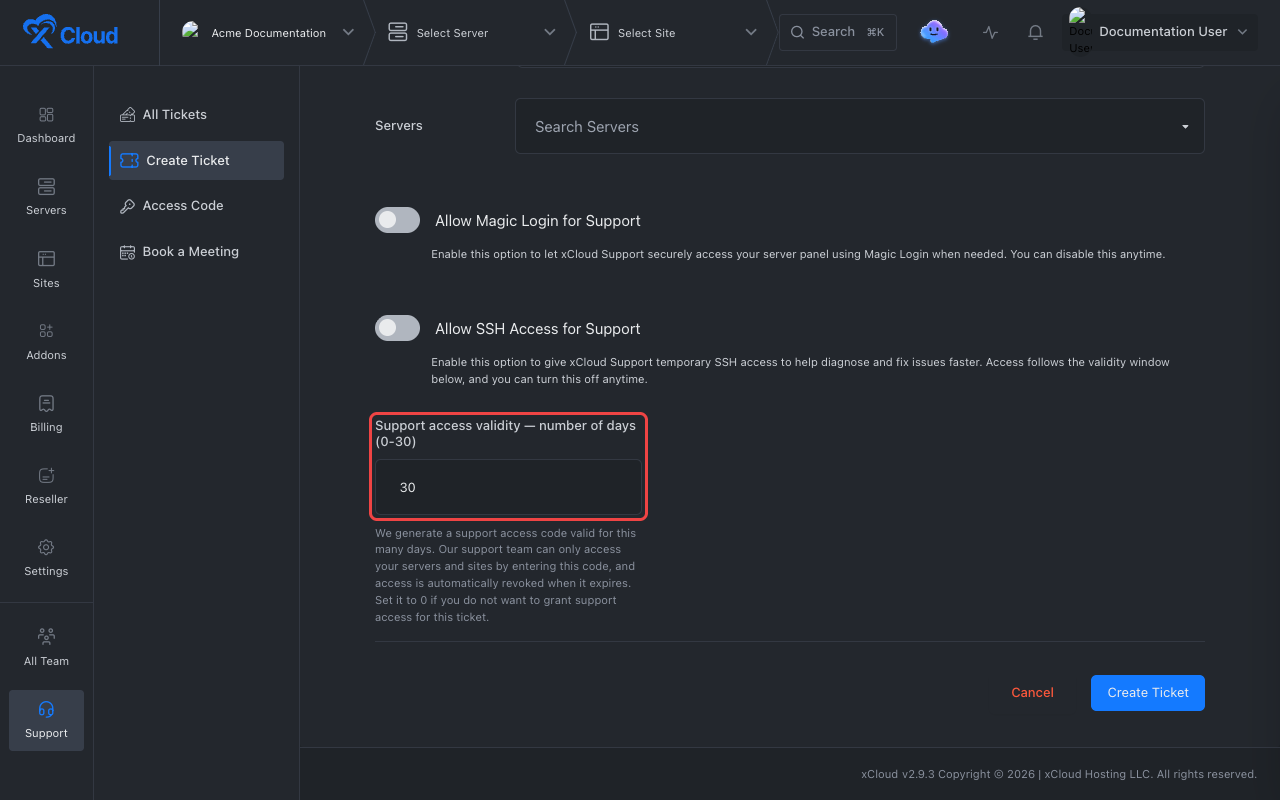Viewport: 1280px width, 800px height.
Task: Click the Cancel link
Action: tap(1032, 692)
